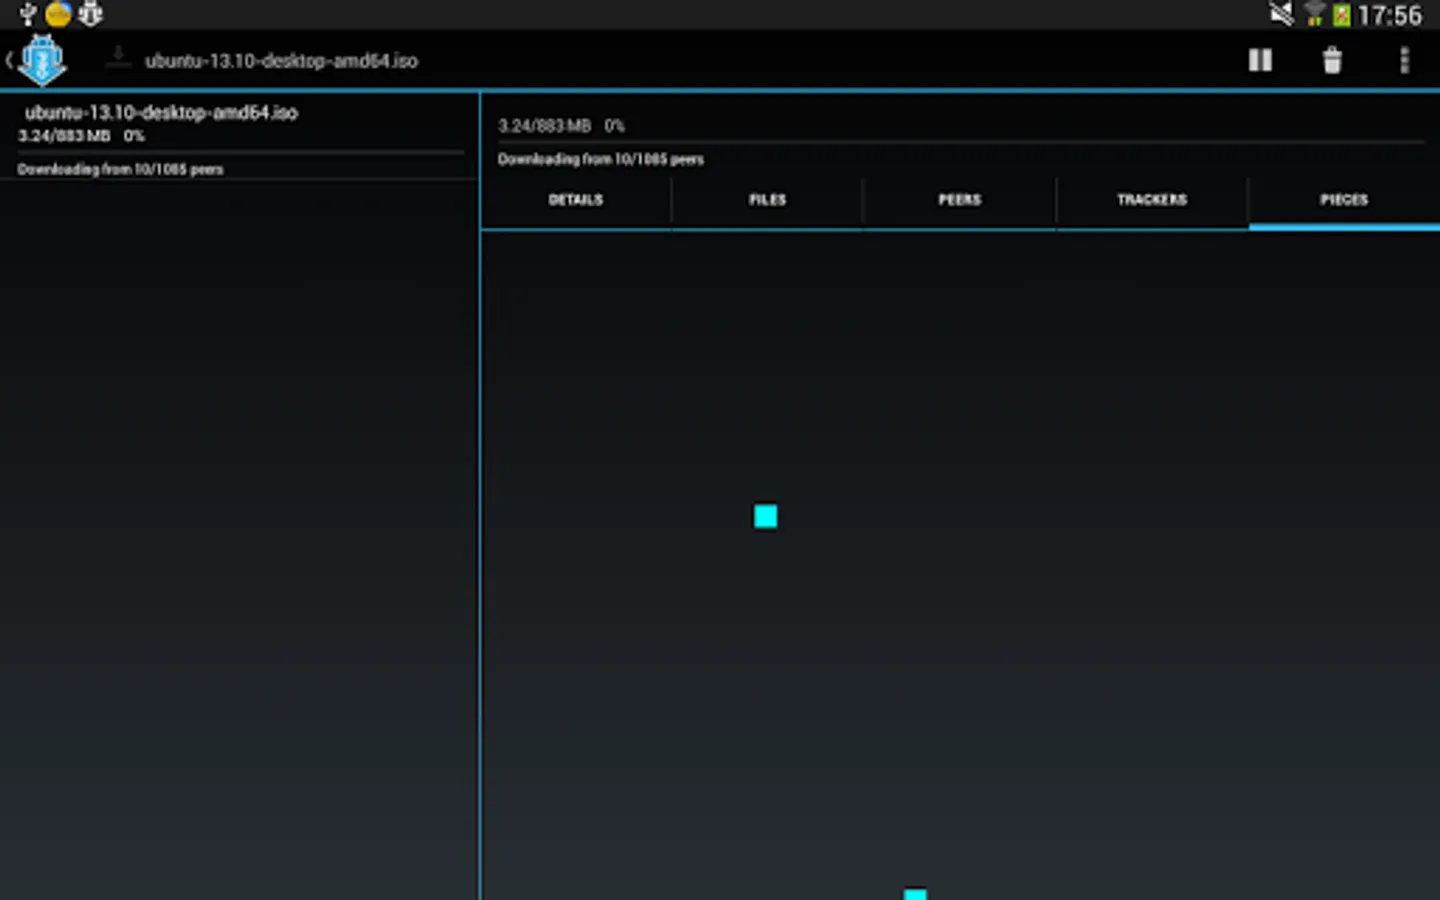Image resolution: width=1440 pixels, height=900 pixels.
Task: Delete the torrent with the trash icon
Action: 1332,61
